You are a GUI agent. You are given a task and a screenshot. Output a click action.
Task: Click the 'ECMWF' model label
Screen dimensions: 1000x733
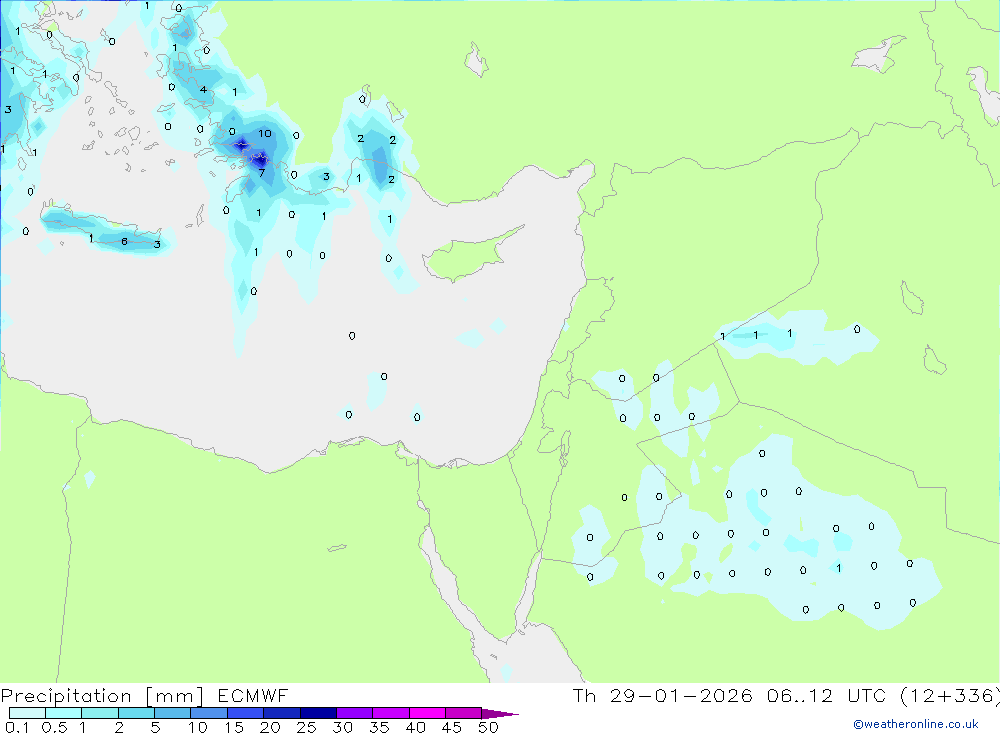tap(253, 695)
